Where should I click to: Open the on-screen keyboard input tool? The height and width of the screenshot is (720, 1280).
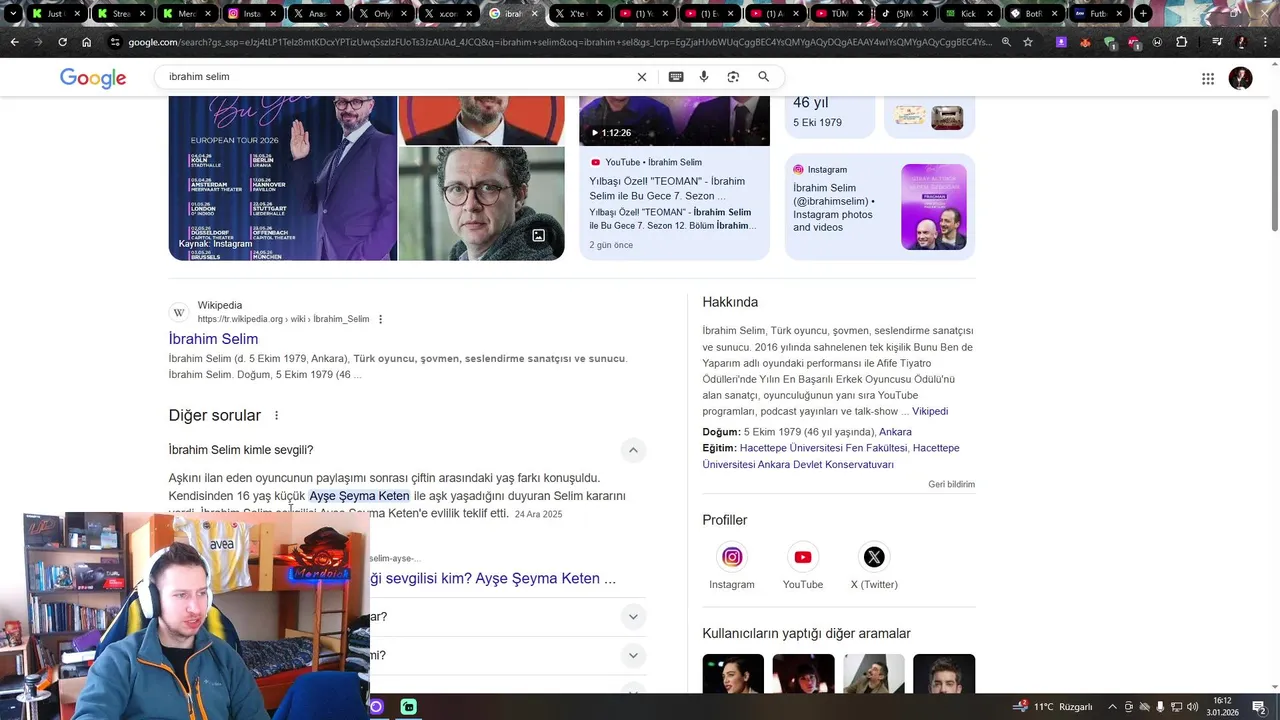676,77
